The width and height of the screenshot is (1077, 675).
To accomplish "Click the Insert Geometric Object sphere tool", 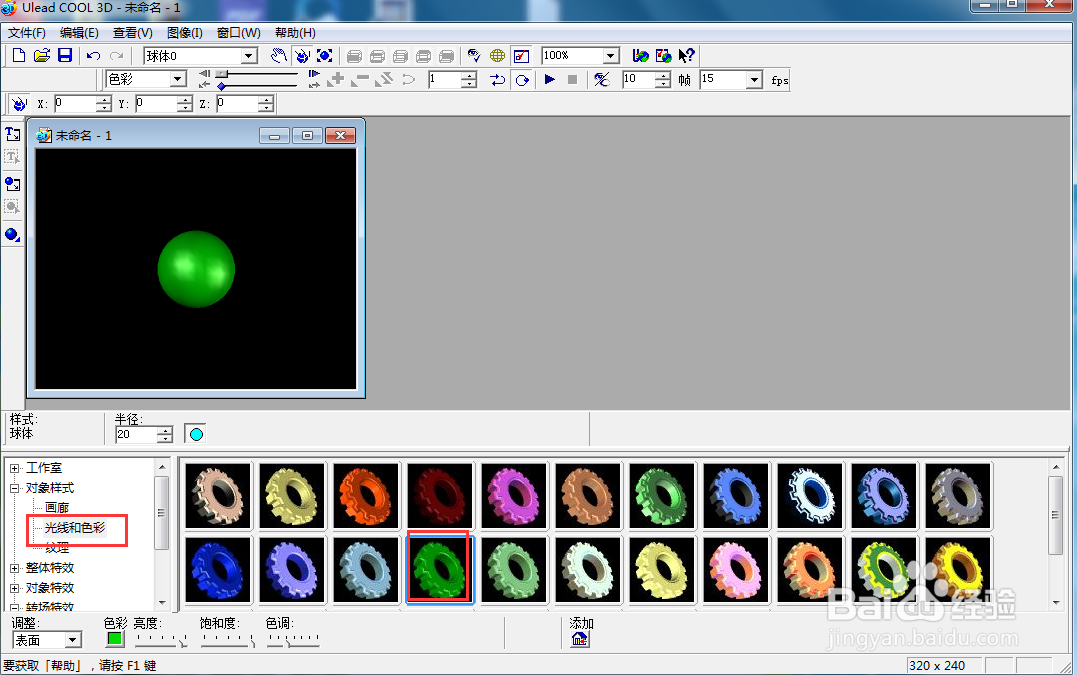I will point(12,235).
